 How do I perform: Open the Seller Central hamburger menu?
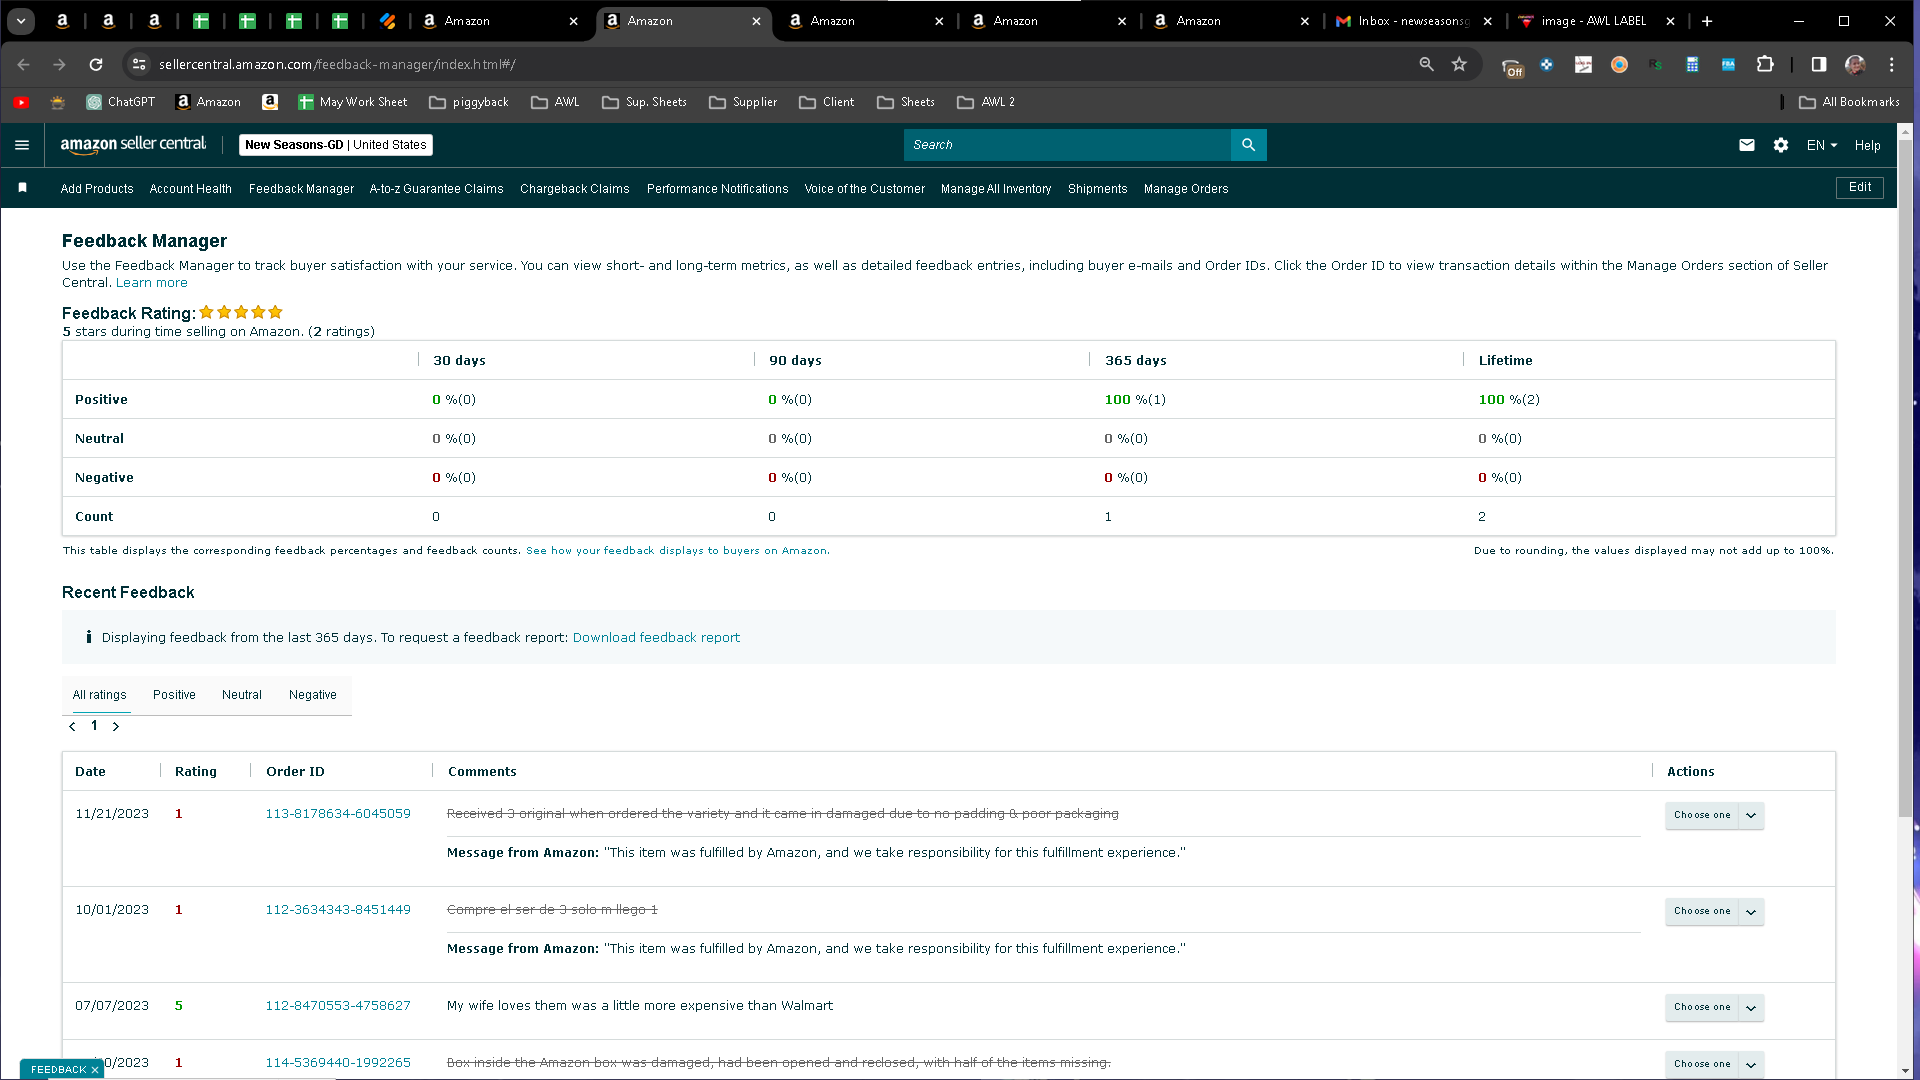click(22, 145)
